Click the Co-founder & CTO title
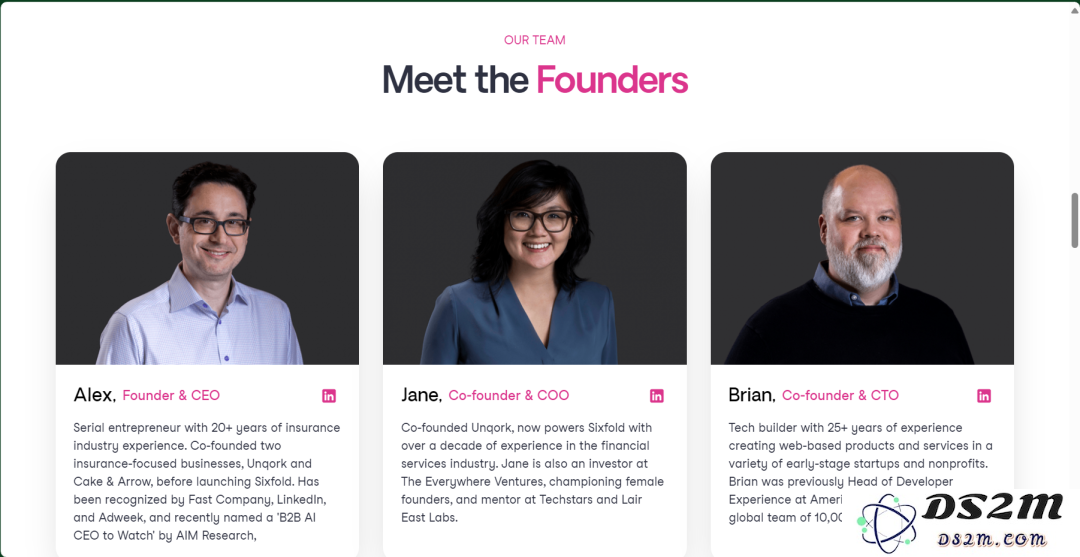1080x557 pixels. tap(840, 395)
